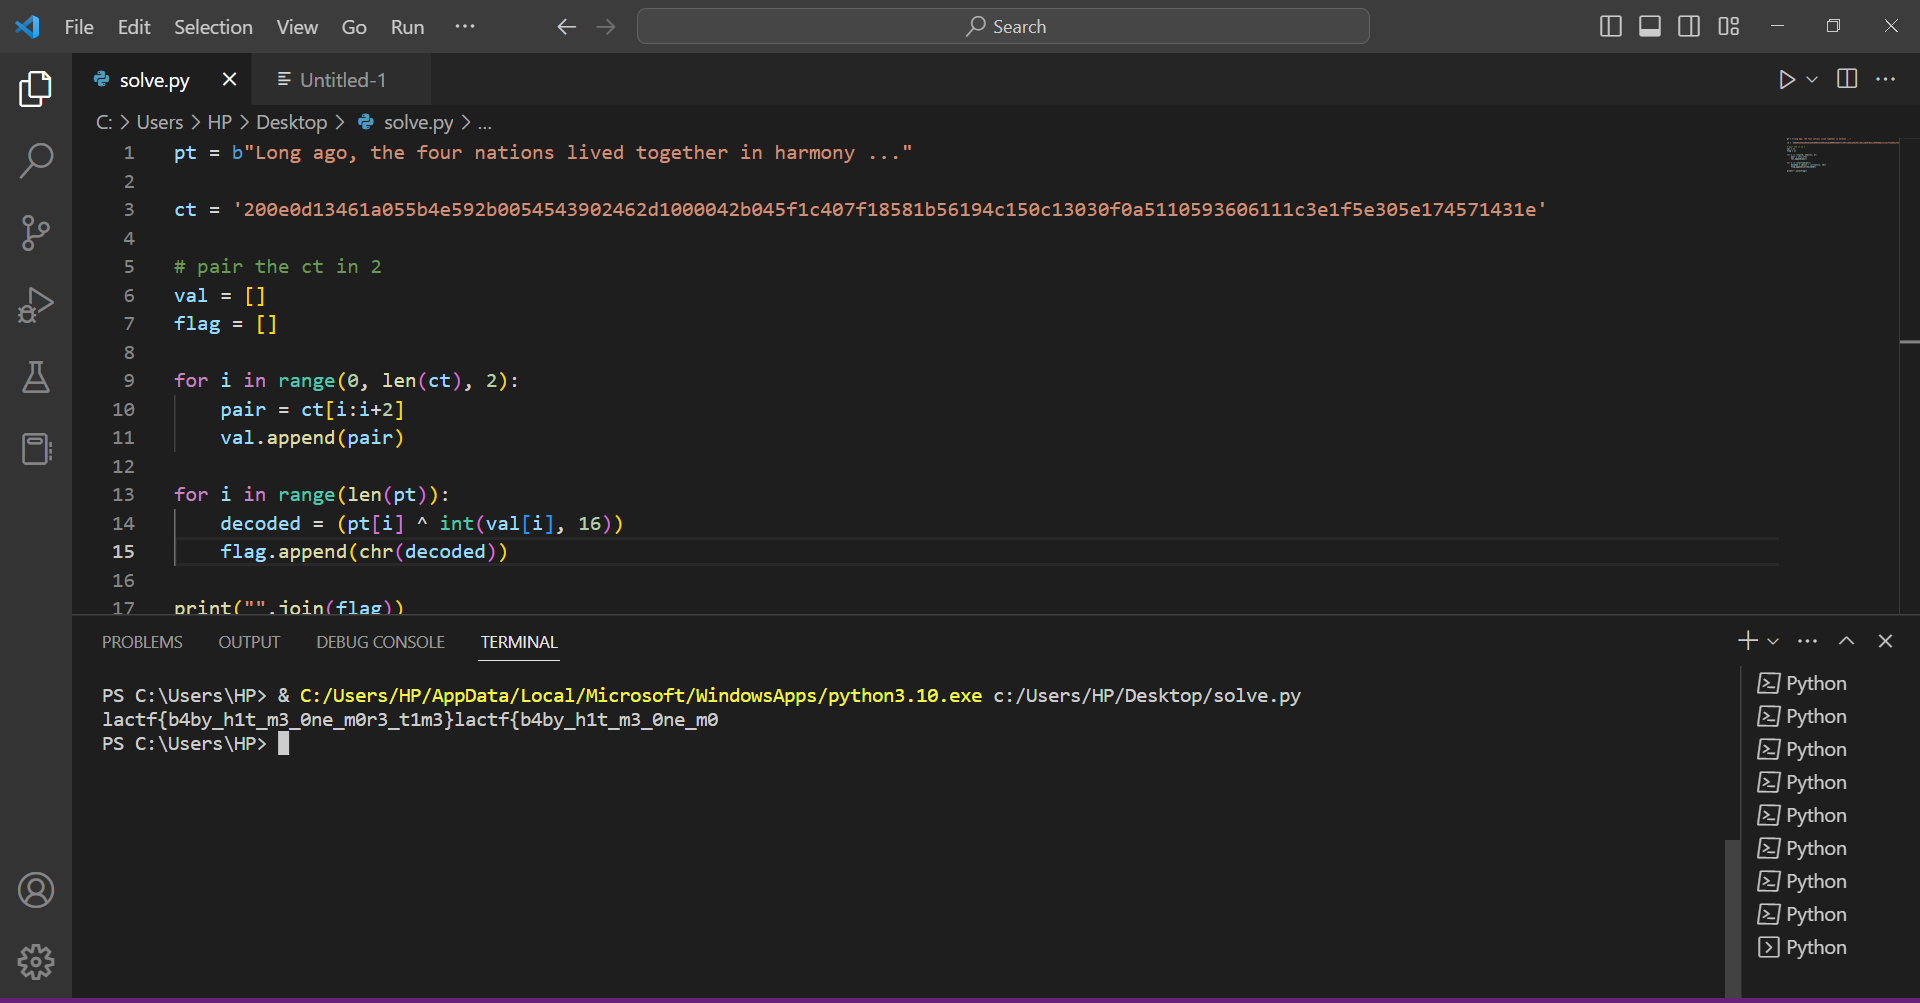Click the editor minimap preview

(x=1842, y=155)
